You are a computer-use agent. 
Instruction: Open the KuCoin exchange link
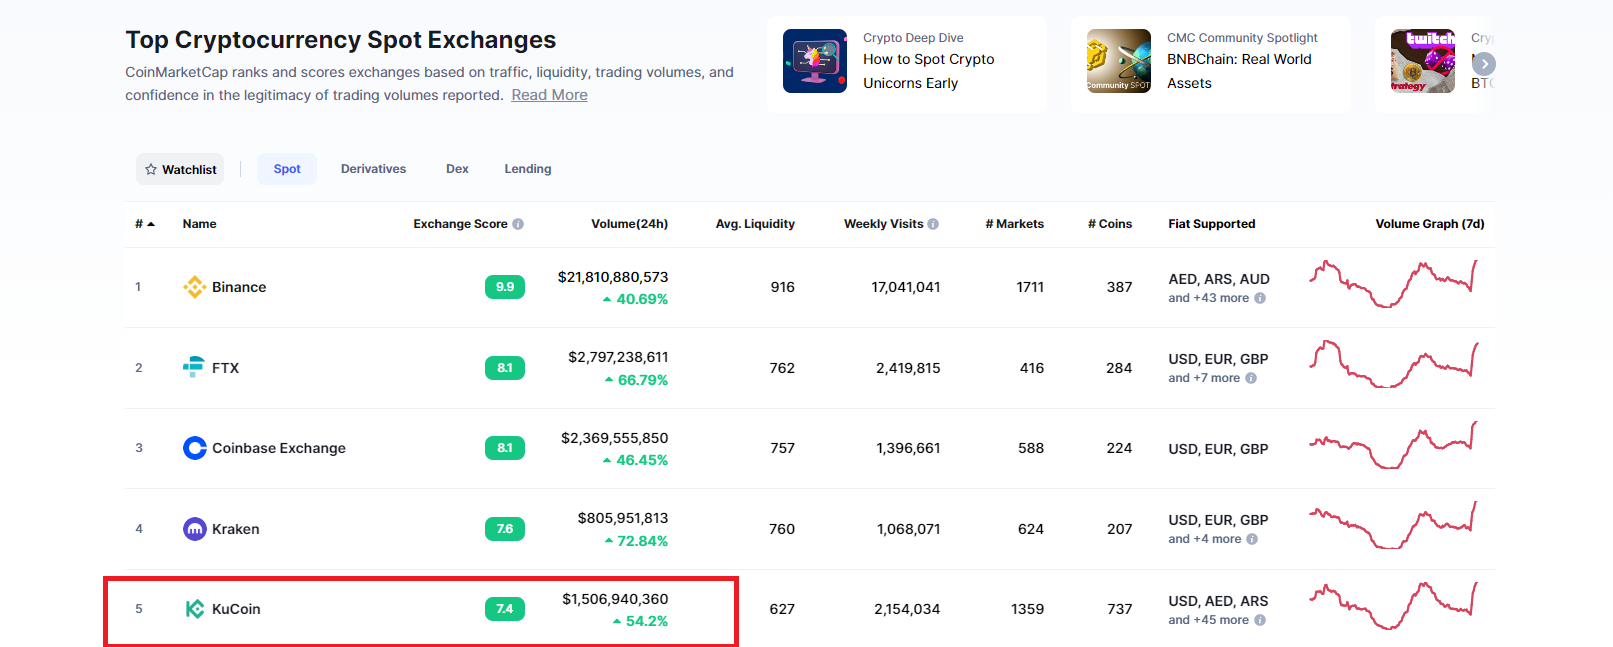[x=236, y=609]
